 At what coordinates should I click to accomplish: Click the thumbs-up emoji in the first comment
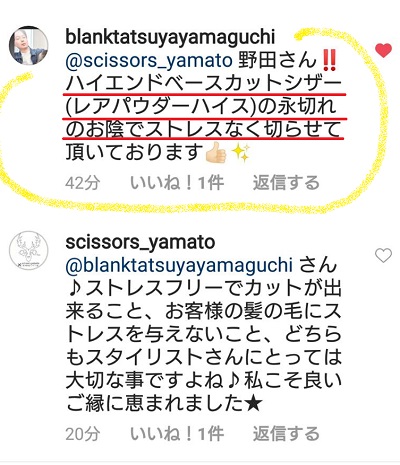click(216, 153)
